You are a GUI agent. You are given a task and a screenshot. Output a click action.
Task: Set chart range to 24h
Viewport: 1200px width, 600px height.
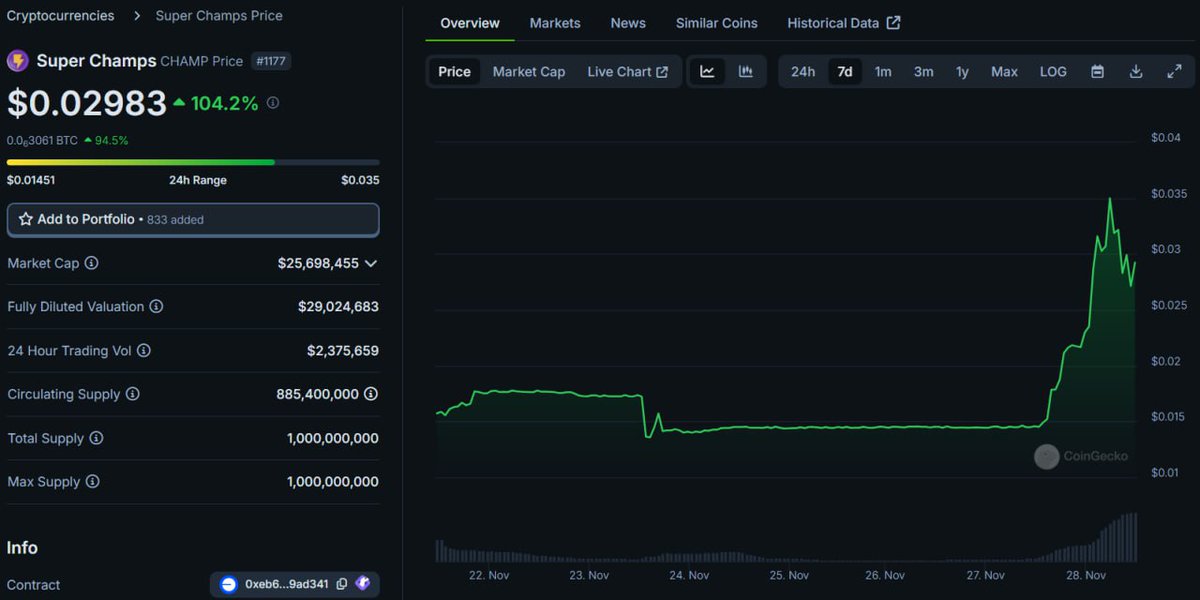803,72
